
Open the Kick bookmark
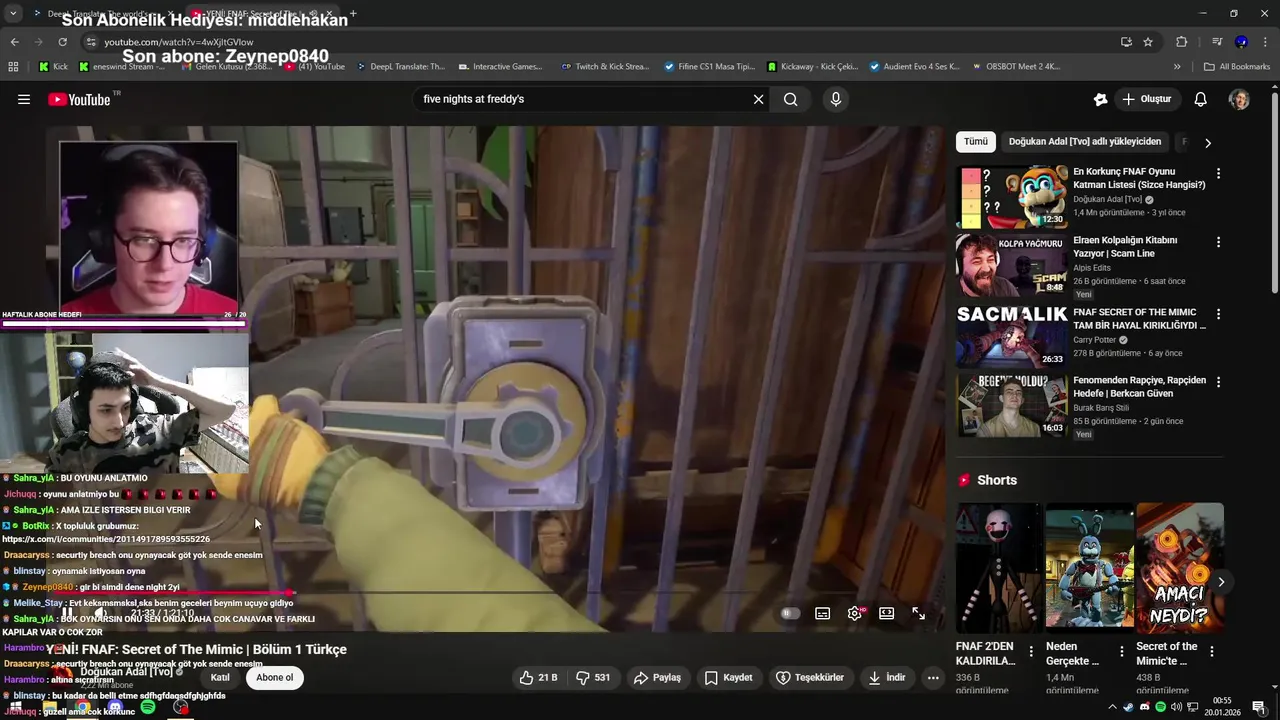[53, 67]
